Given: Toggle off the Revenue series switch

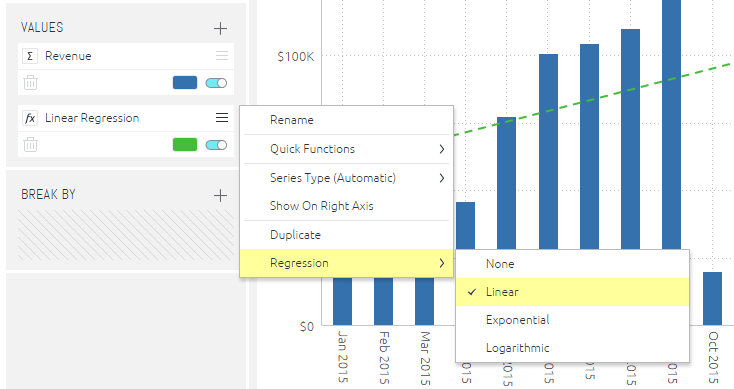Looking at the screenshot, I should (216, 83).
